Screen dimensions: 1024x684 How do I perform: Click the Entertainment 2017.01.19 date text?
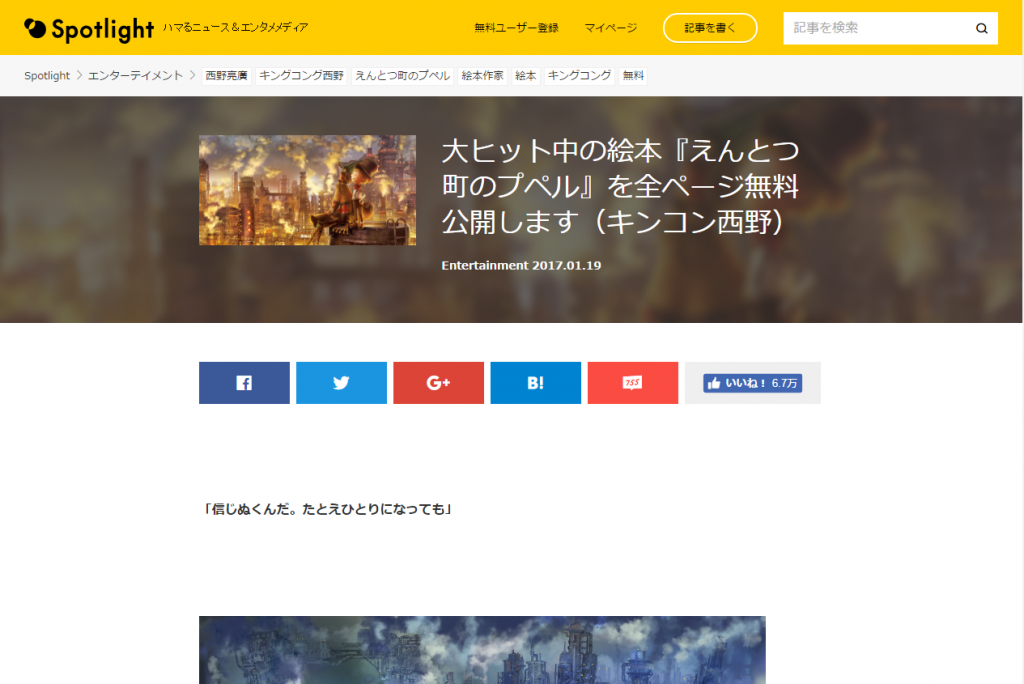(521, 265)
